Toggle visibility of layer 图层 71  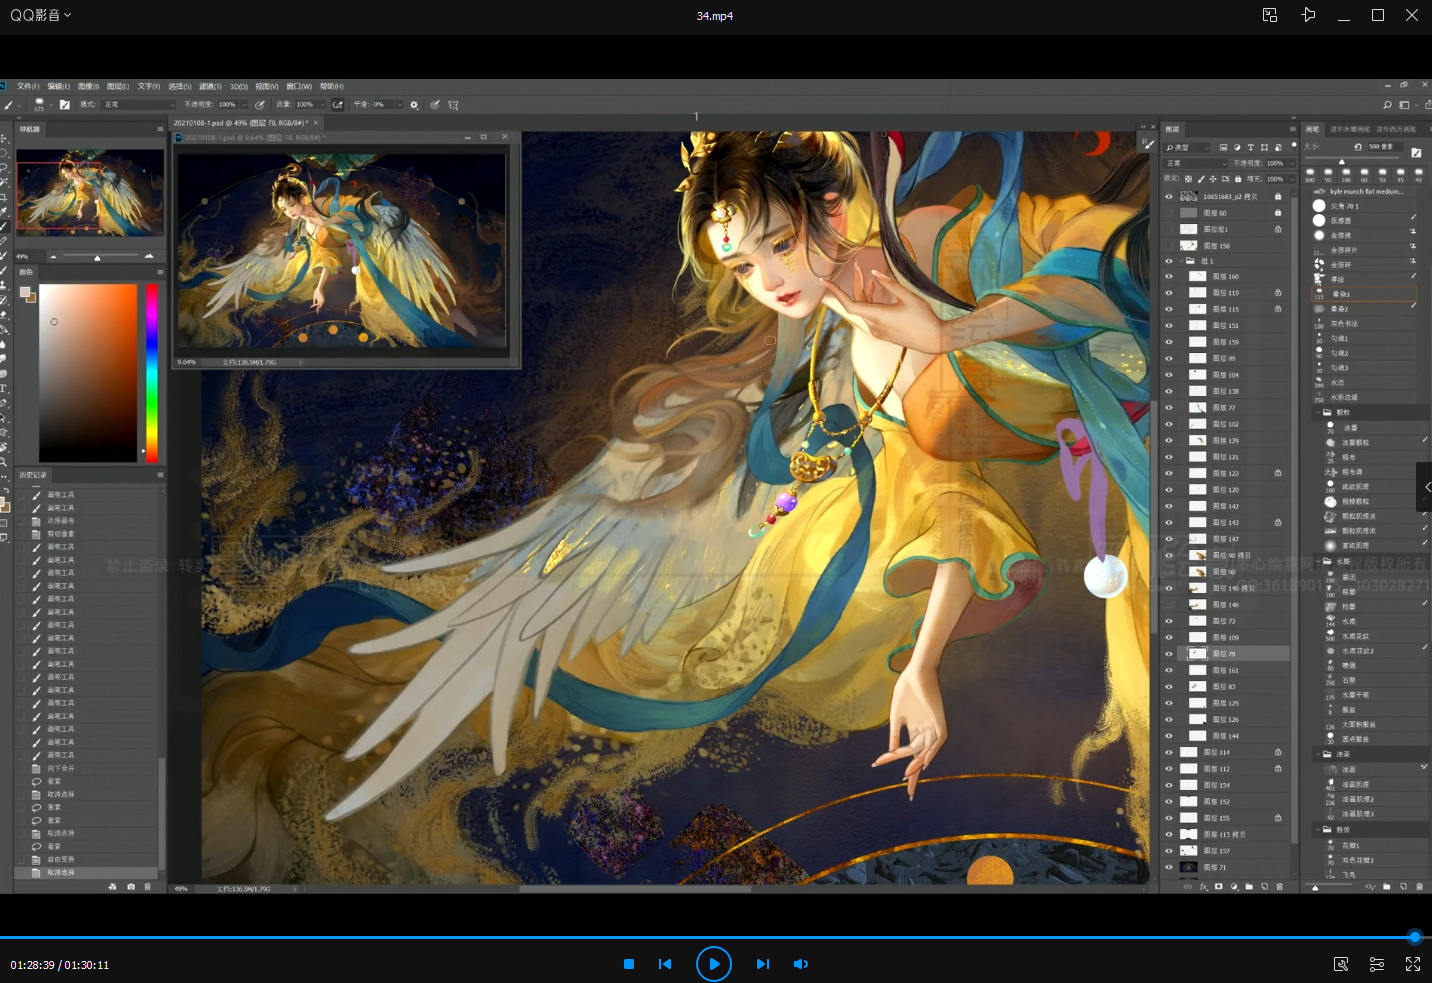coord(1168,867)
